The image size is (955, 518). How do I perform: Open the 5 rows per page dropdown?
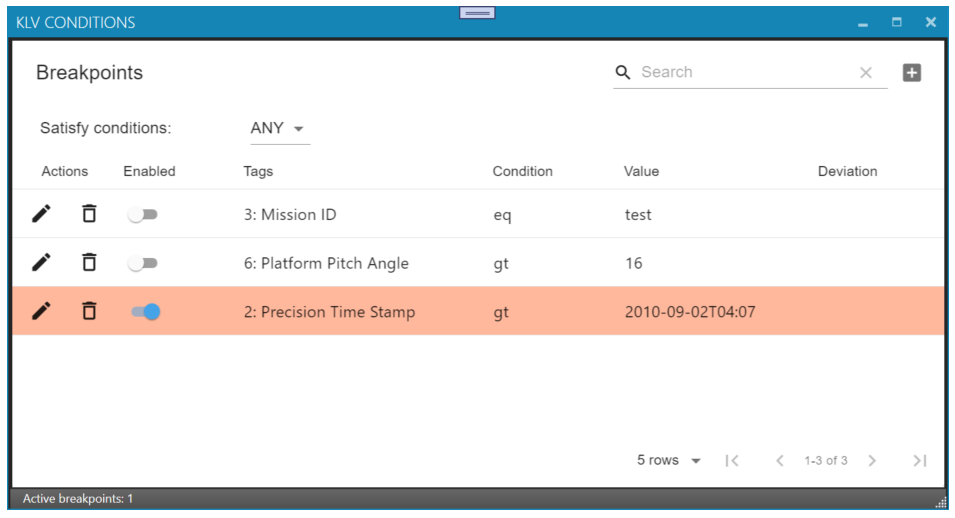[669, 460]
